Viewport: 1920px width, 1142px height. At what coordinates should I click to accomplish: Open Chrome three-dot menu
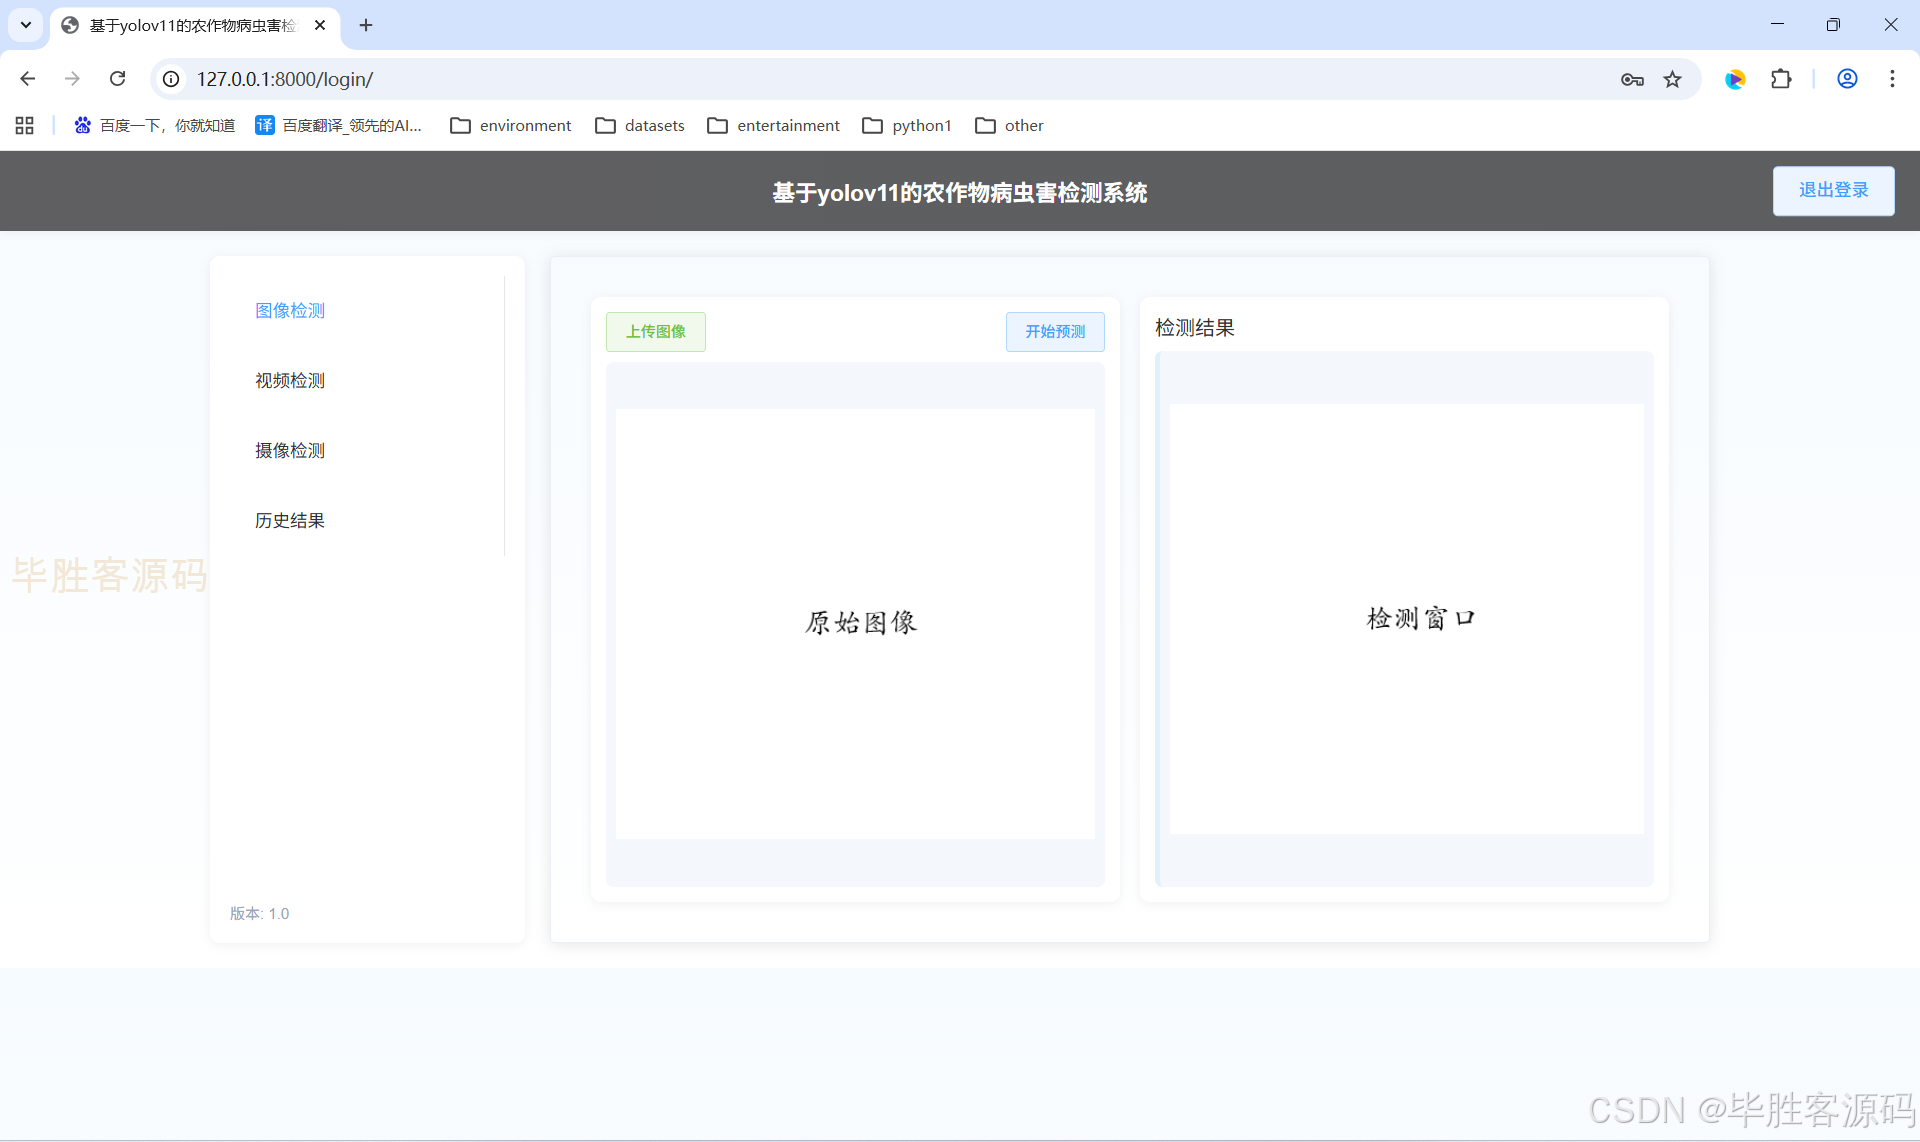point(1892,79)
